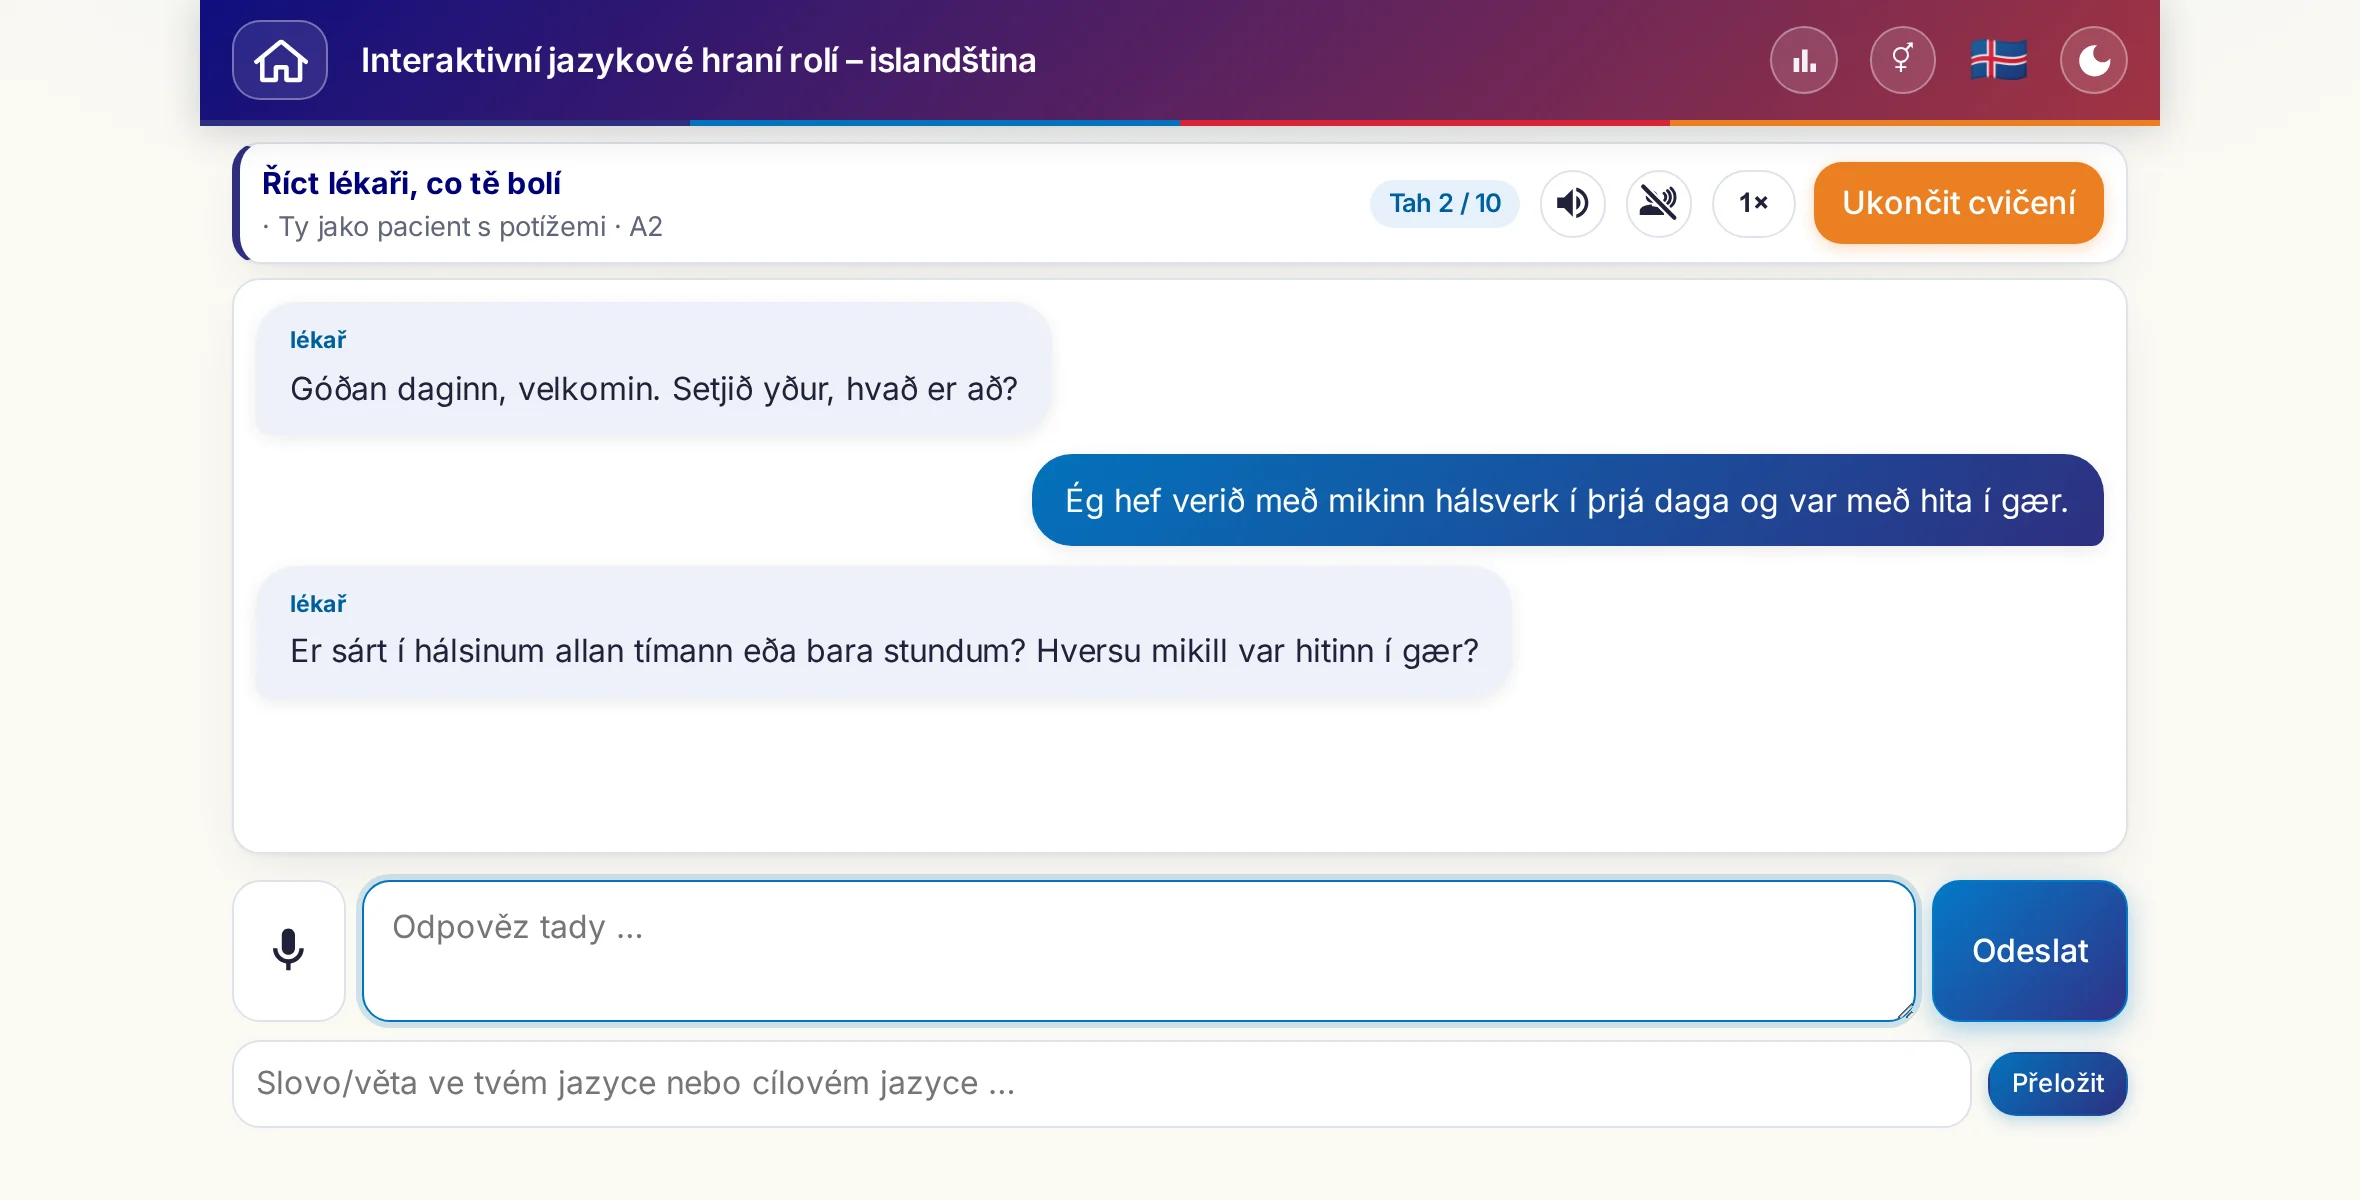Click the doctor's greeting message
The width and height of the screenshot is (2360, 1200).
(653, 369)
